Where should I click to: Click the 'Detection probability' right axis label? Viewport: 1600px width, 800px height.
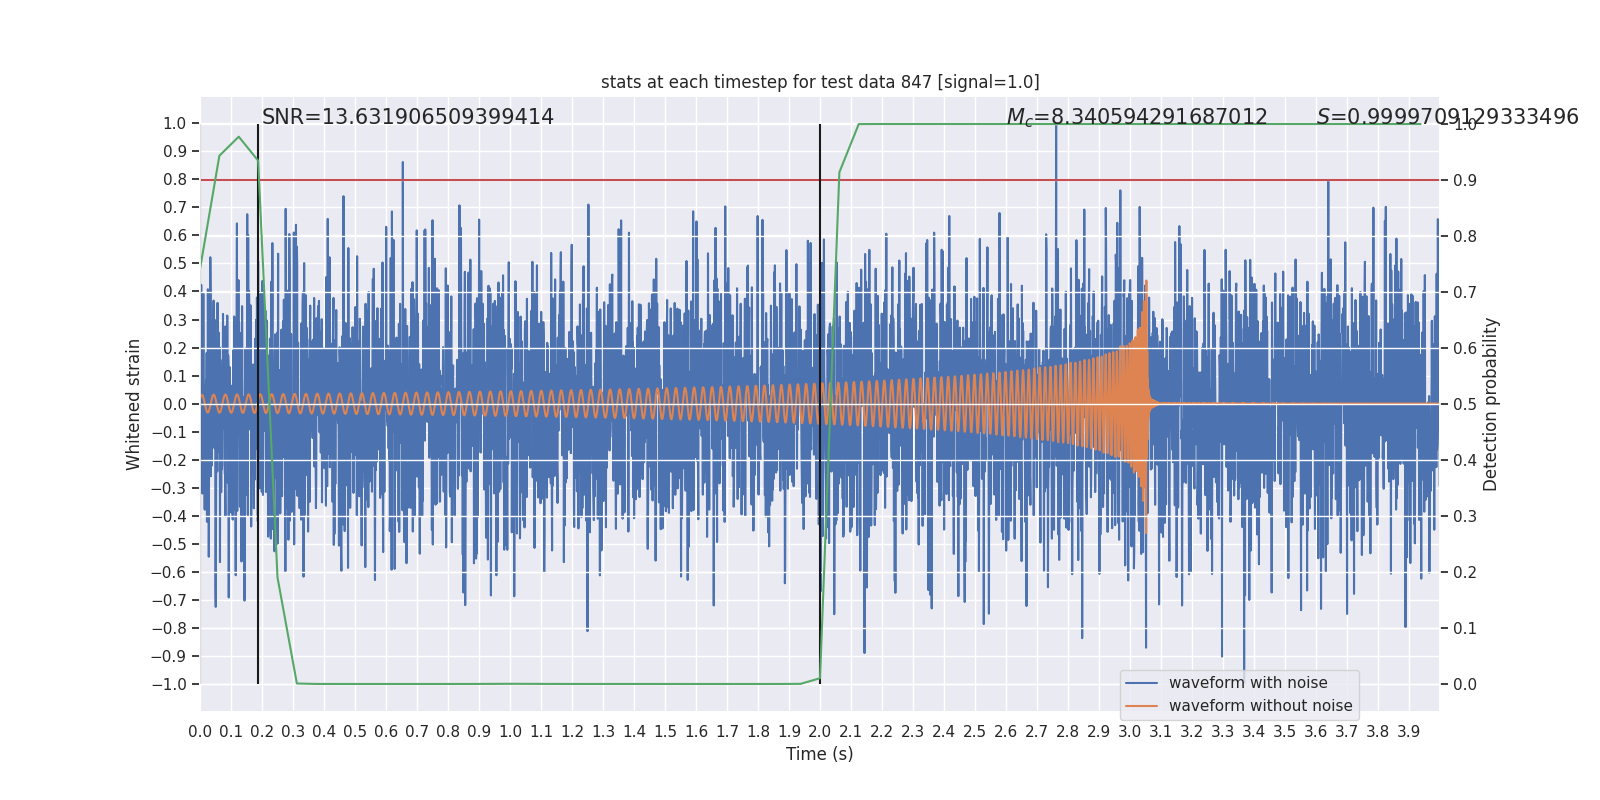[x=1491, y=404]
